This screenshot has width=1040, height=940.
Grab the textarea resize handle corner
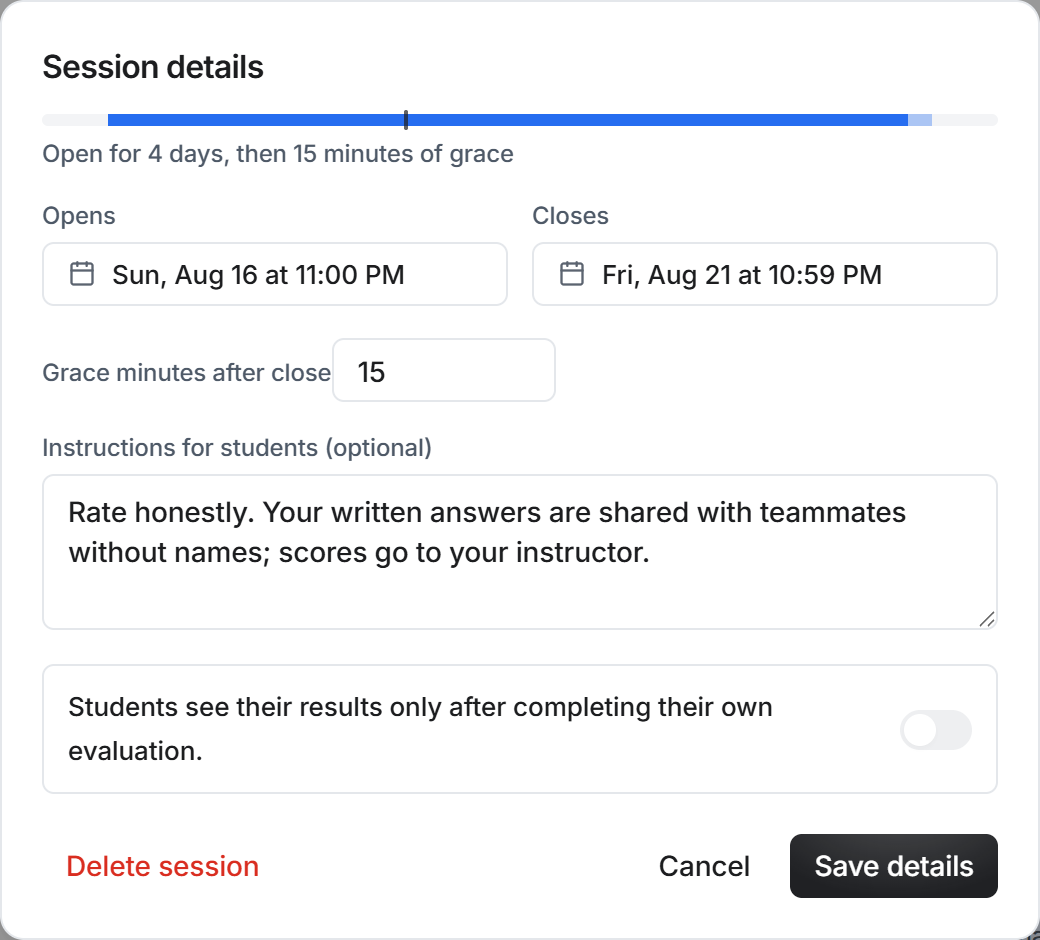coord(987,619)
